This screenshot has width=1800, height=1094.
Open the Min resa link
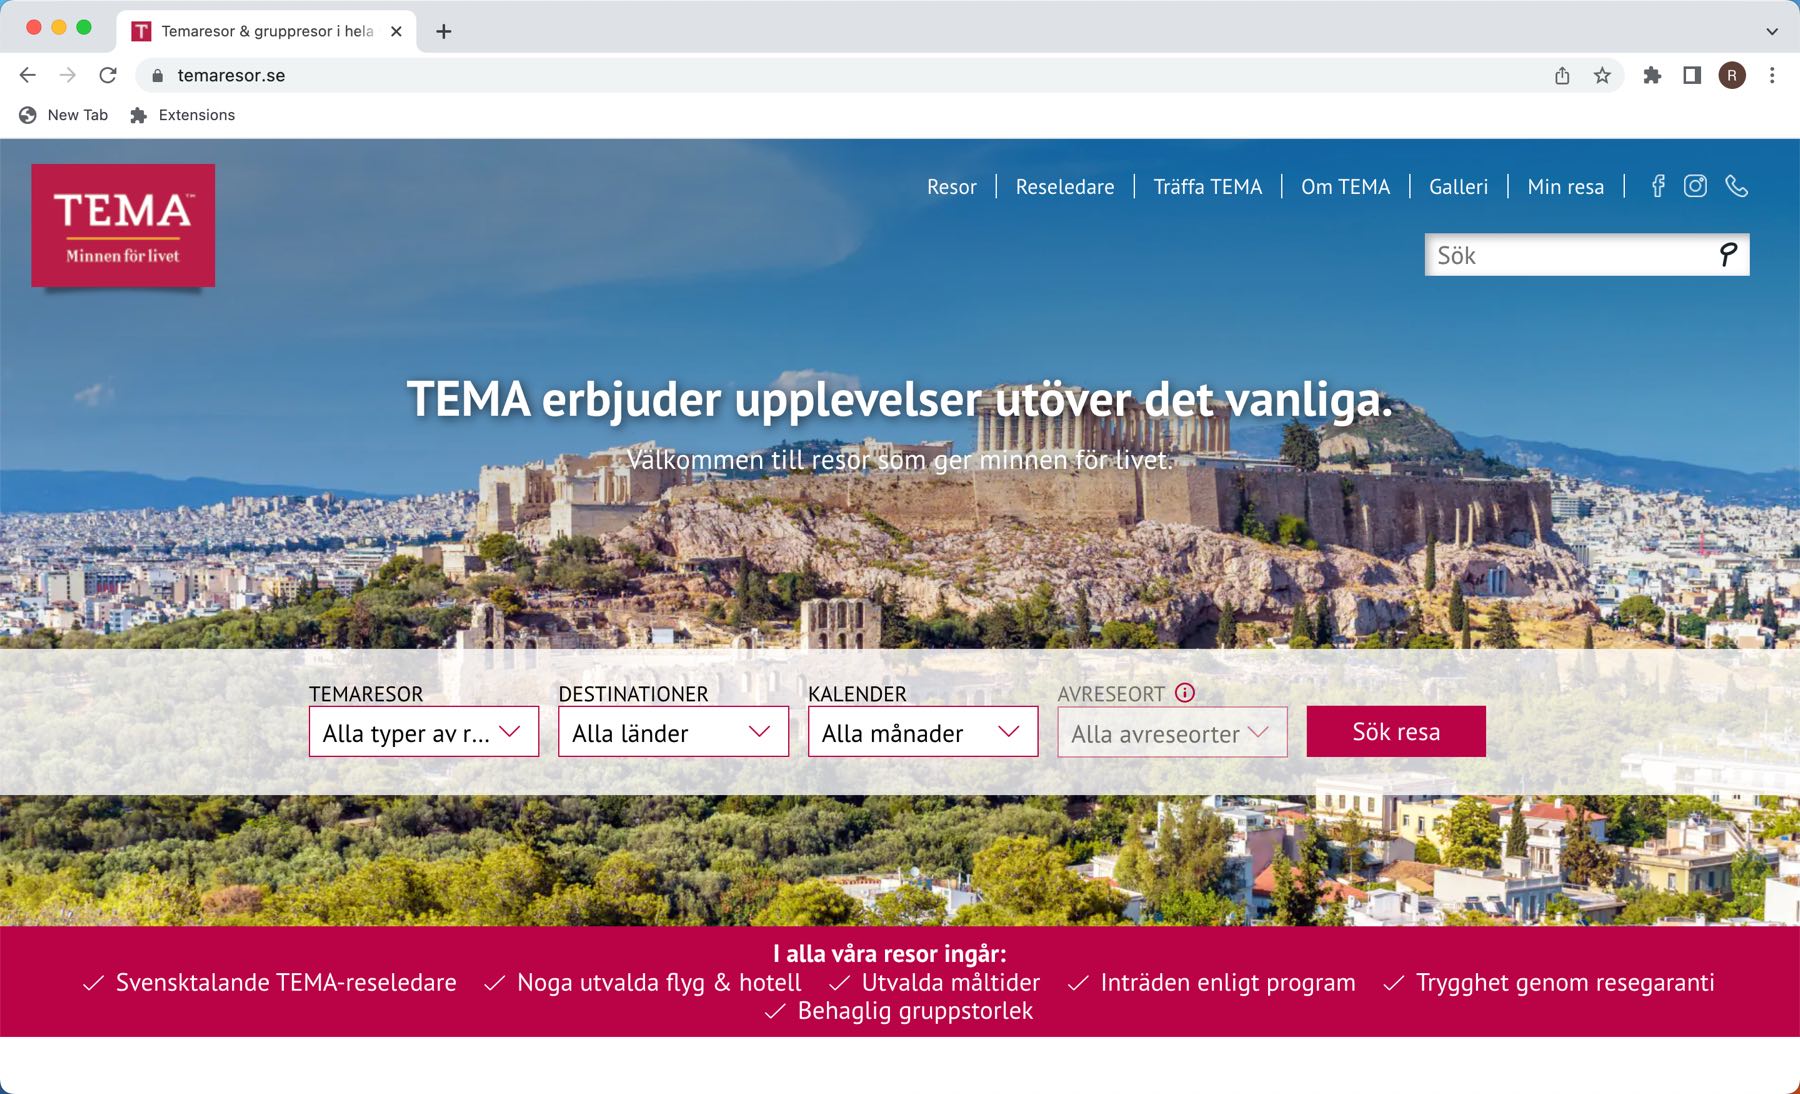[1565, 187]
